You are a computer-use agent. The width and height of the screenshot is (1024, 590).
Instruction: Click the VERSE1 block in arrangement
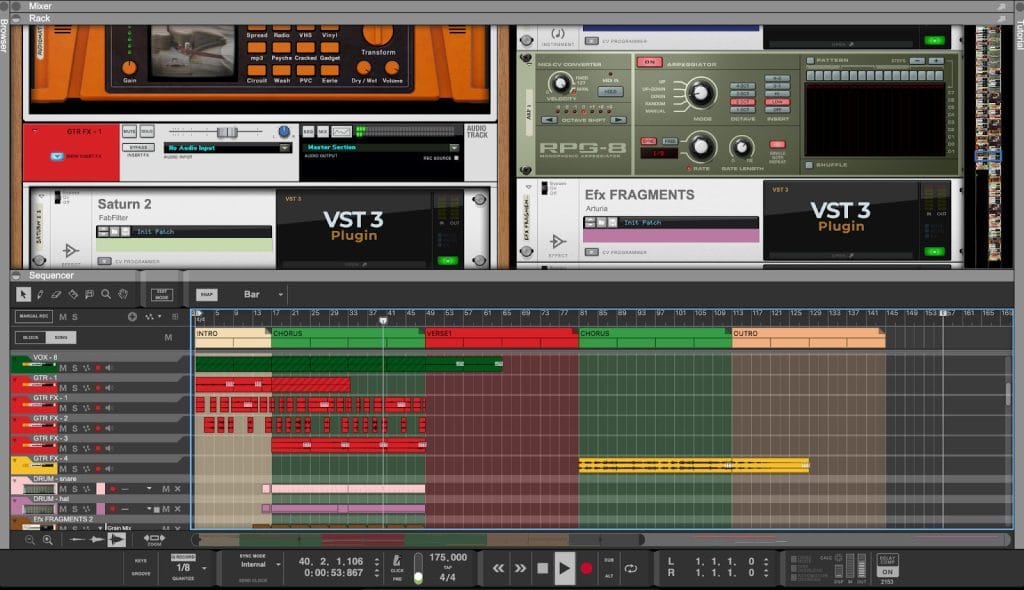click(x=500, y=333)
